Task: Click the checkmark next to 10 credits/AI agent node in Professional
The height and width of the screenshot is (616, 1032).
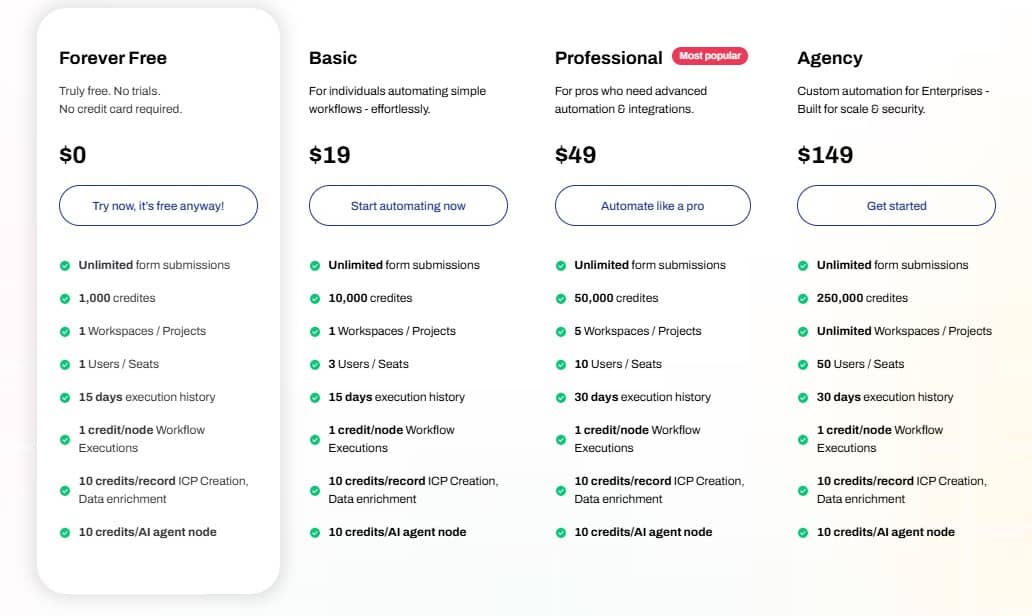Action: tap(560, 532)
